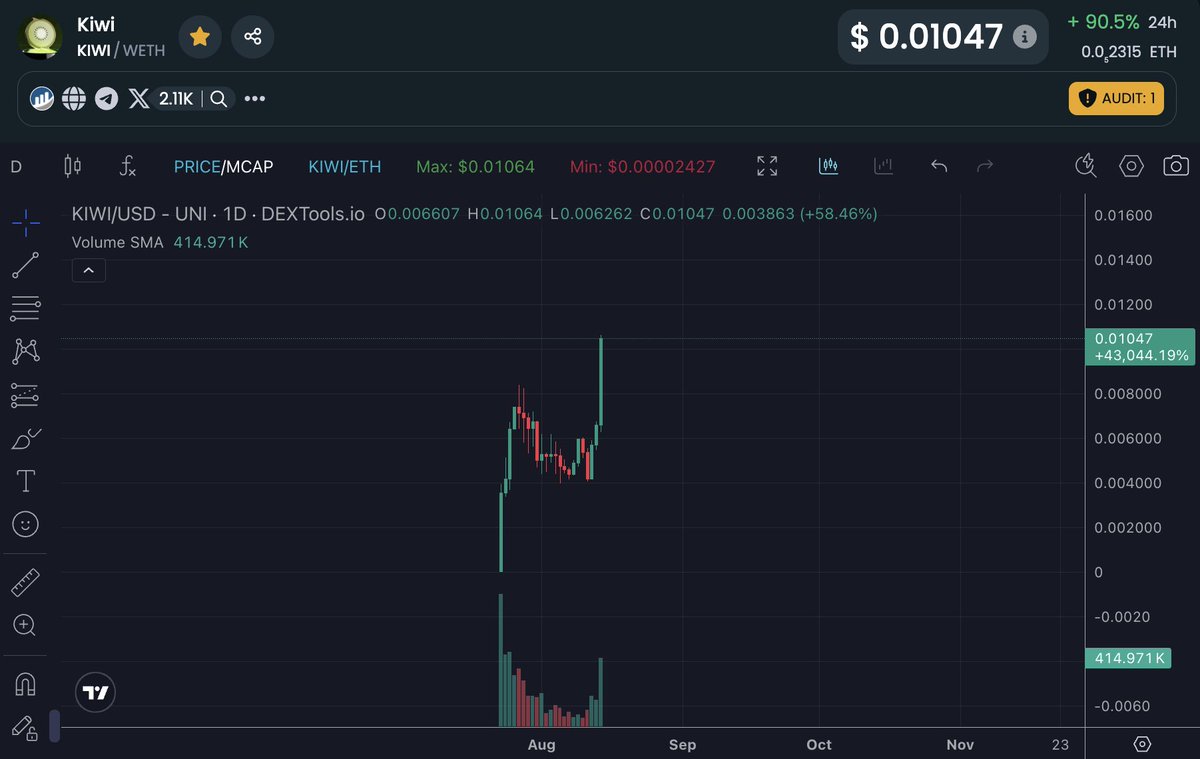Open the fx indicators menu
This screenshot has width=1200, height=759.
(127, 166)
